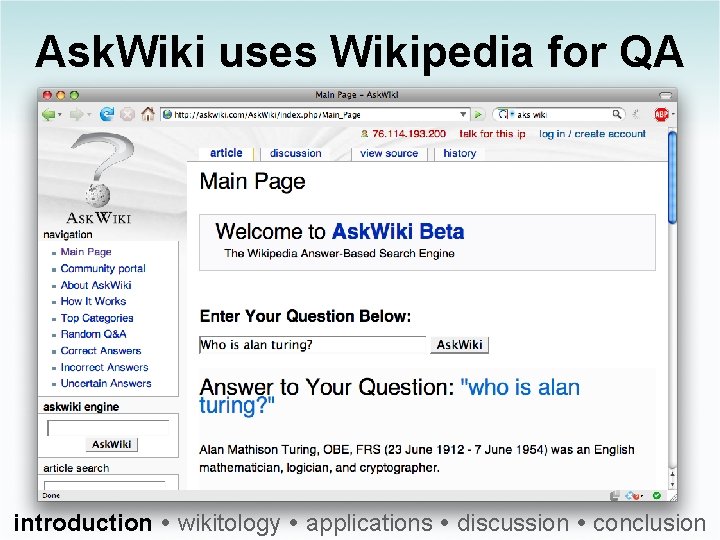Open the Adblock Plus dropdown arrow
The height and width of the screenshot is (540, 720).
673,113
